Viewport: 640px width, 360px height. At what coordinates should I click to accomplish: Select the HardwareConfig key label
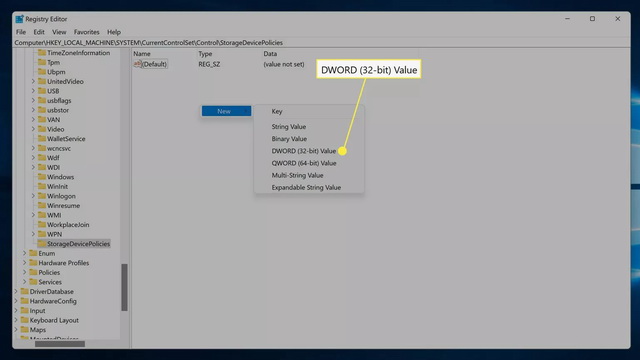[x=53, y=301]
